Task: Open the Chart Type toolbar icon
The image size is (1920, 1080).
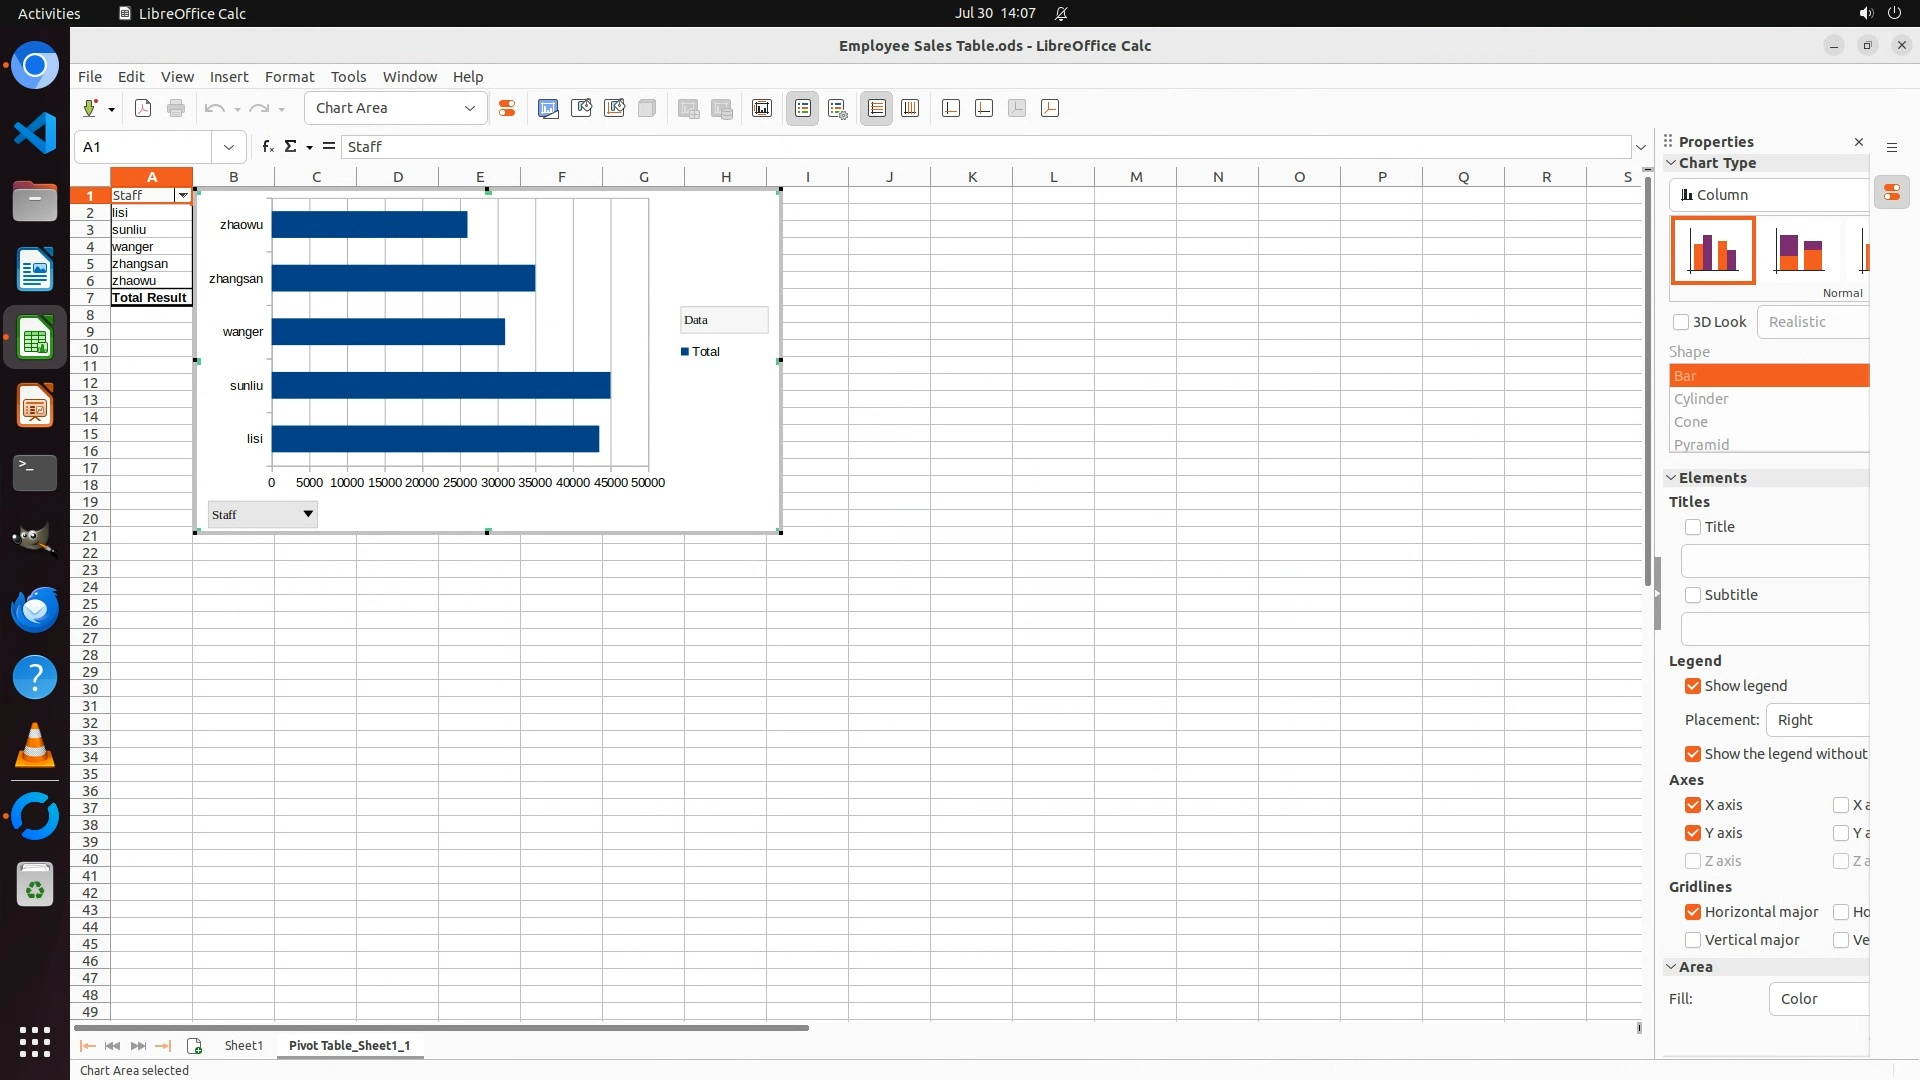Action: point(548,109)
